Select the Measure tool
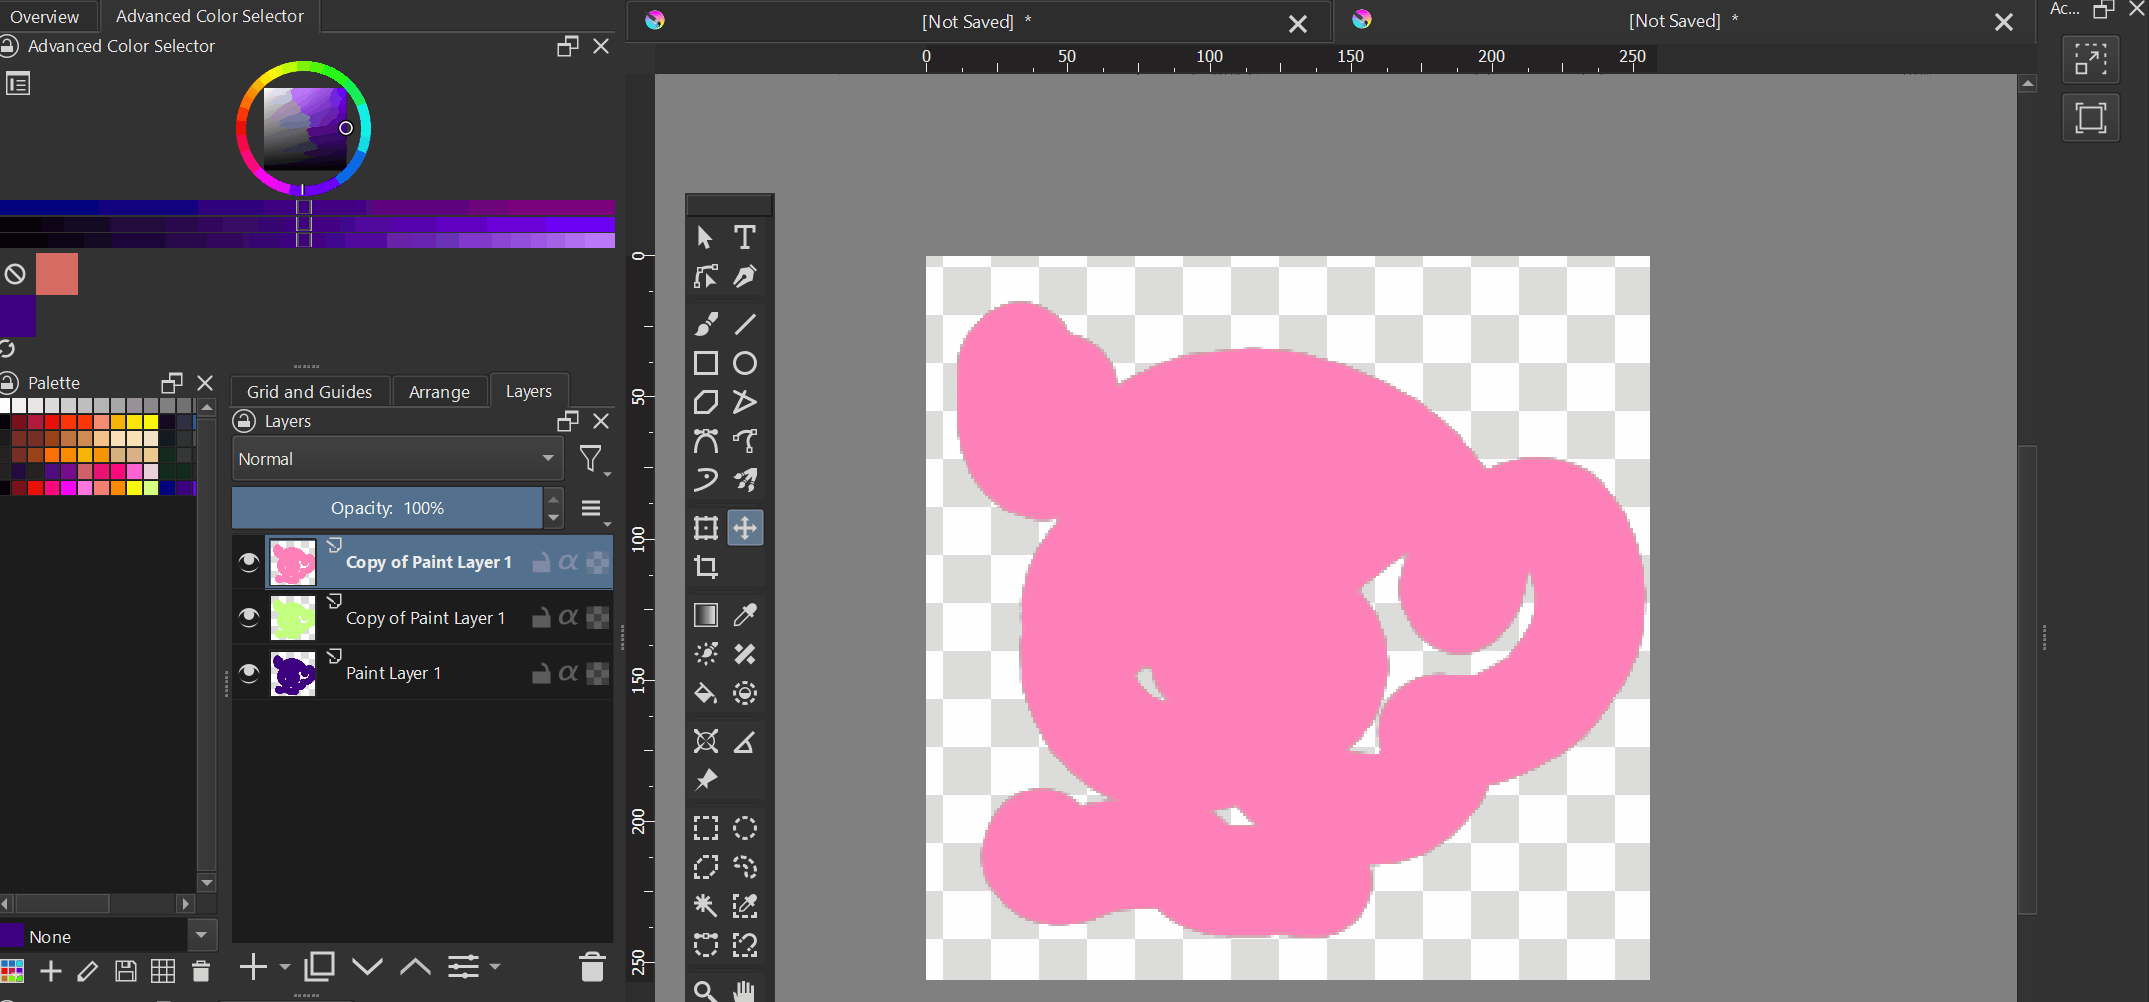This screenshot has height=1002, width=2149. pos(745,741)
